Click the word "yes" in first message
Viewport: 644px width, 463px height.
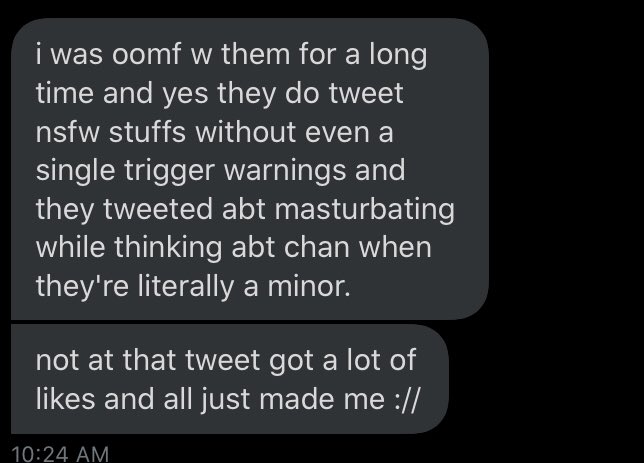pos(185,95)
